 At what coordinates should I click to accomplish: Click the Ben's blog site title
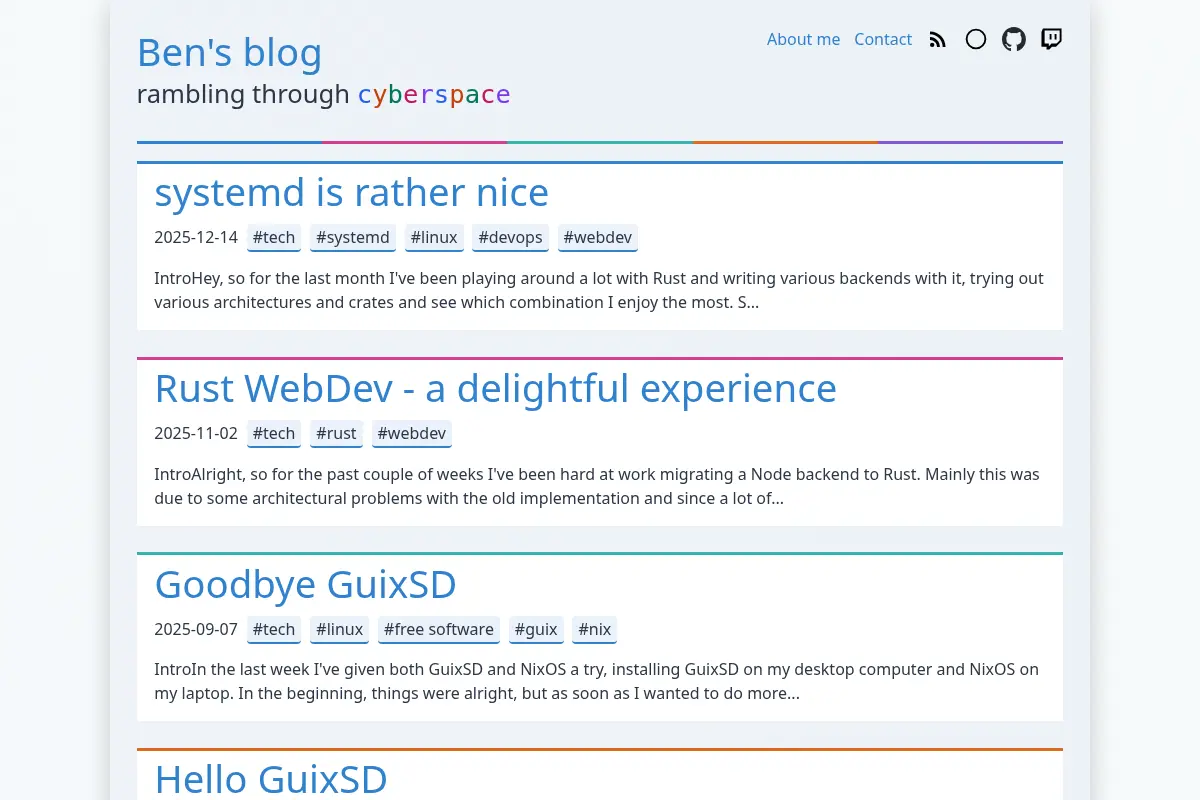[229, 53]
